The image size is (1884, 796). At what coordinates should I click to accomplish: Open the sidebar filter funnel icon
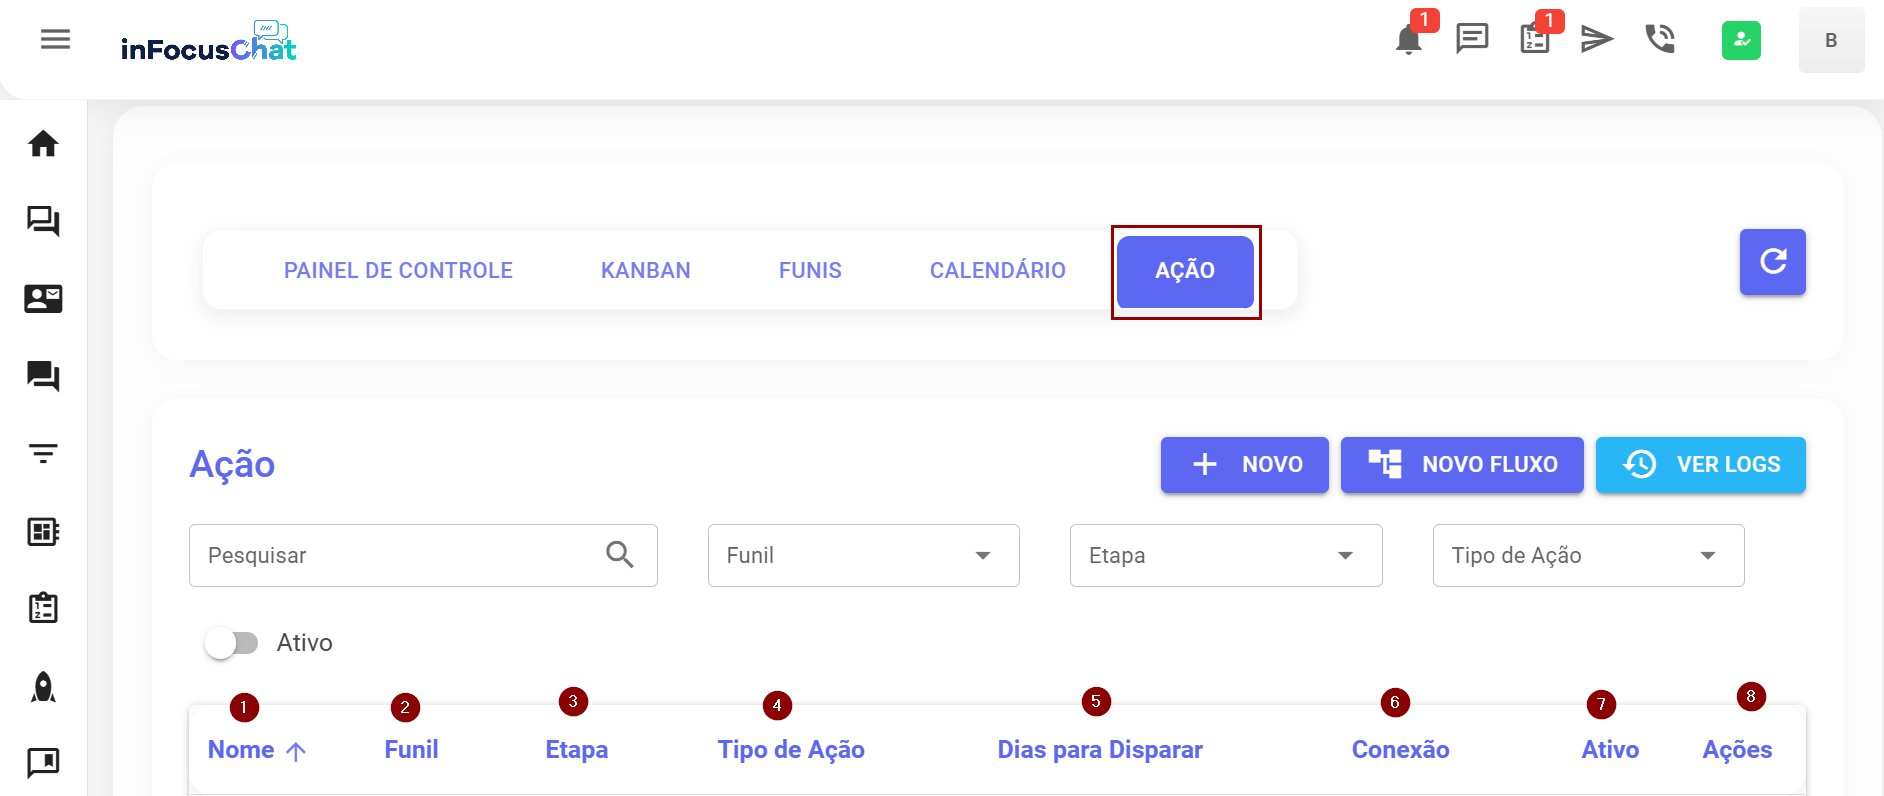pos(43,454)
